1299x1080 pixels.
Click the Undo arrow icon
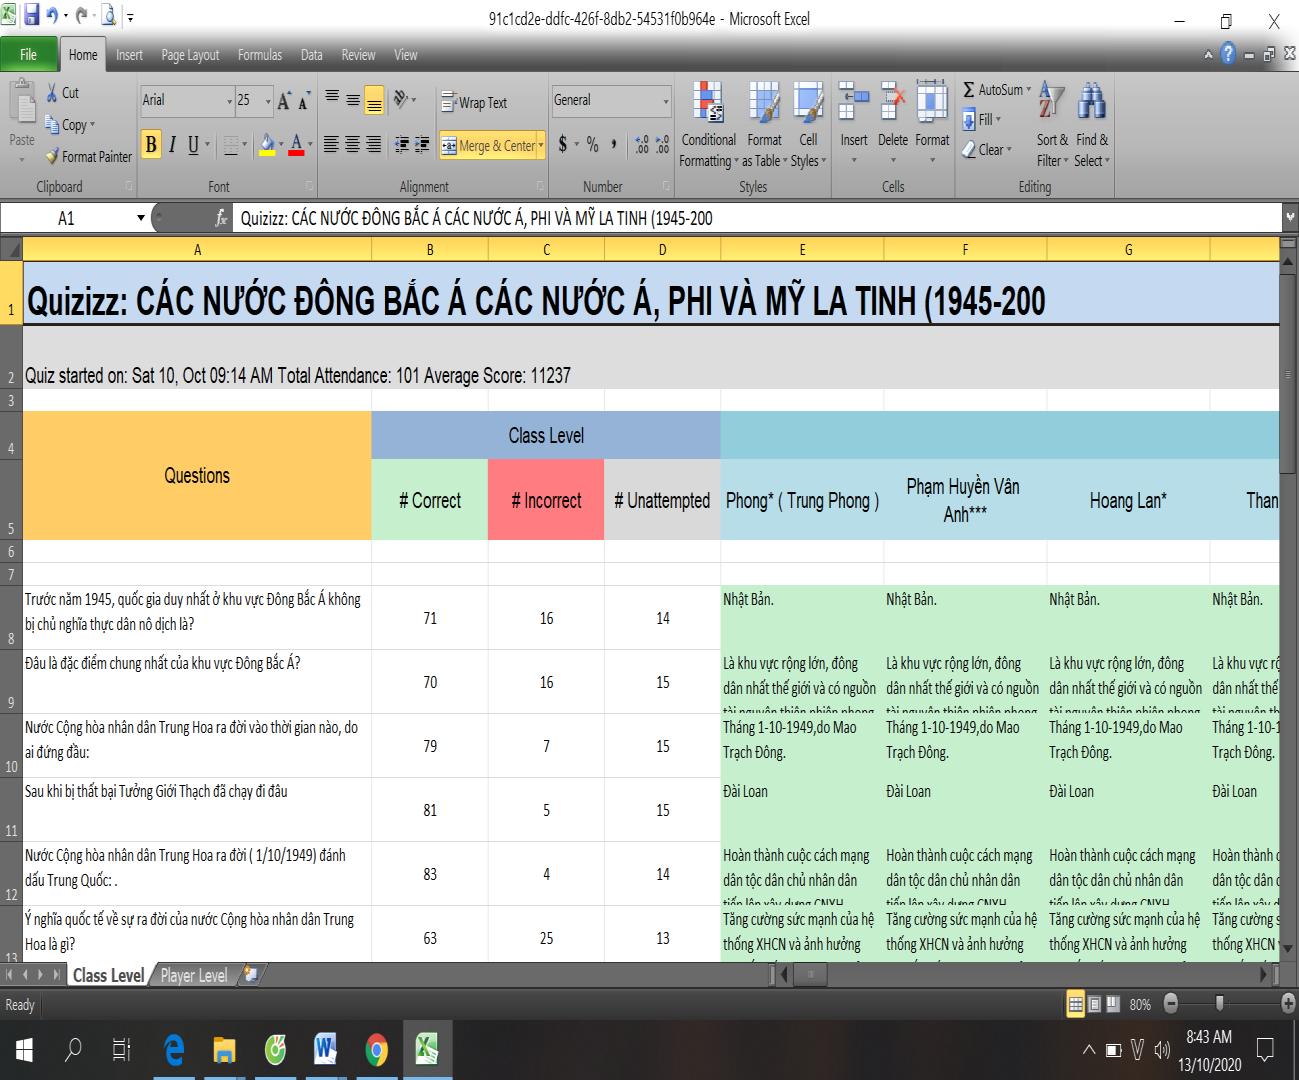(x=52, y=17)
